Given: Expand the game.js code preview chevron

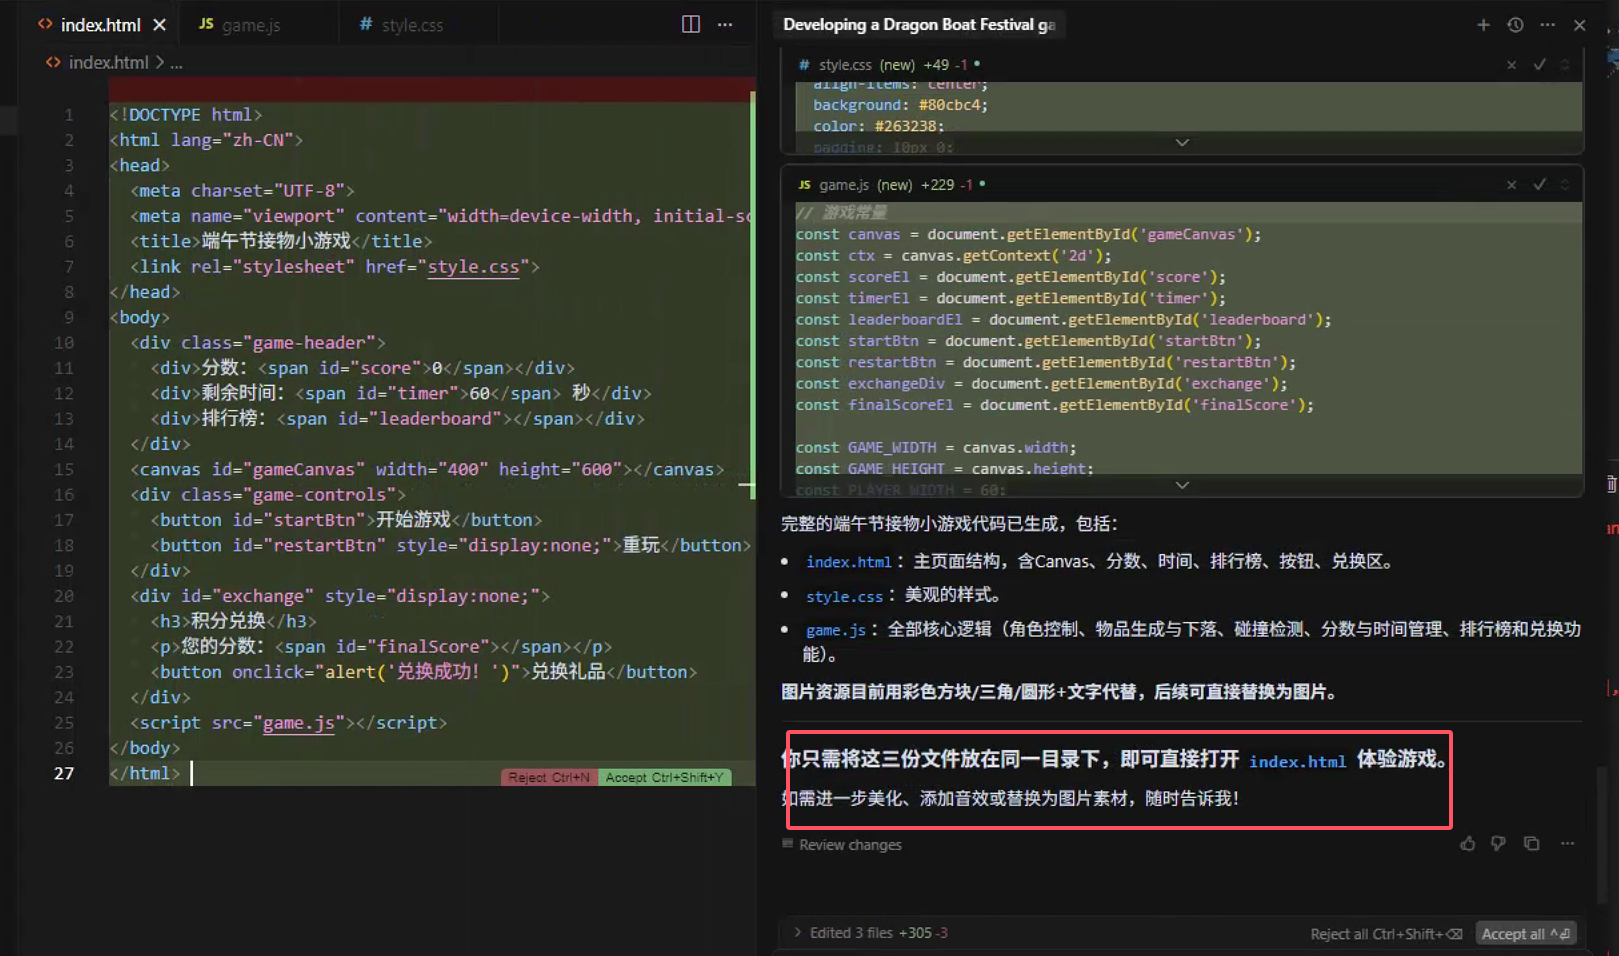Looking at the screenshot, I should point(1182,485).
